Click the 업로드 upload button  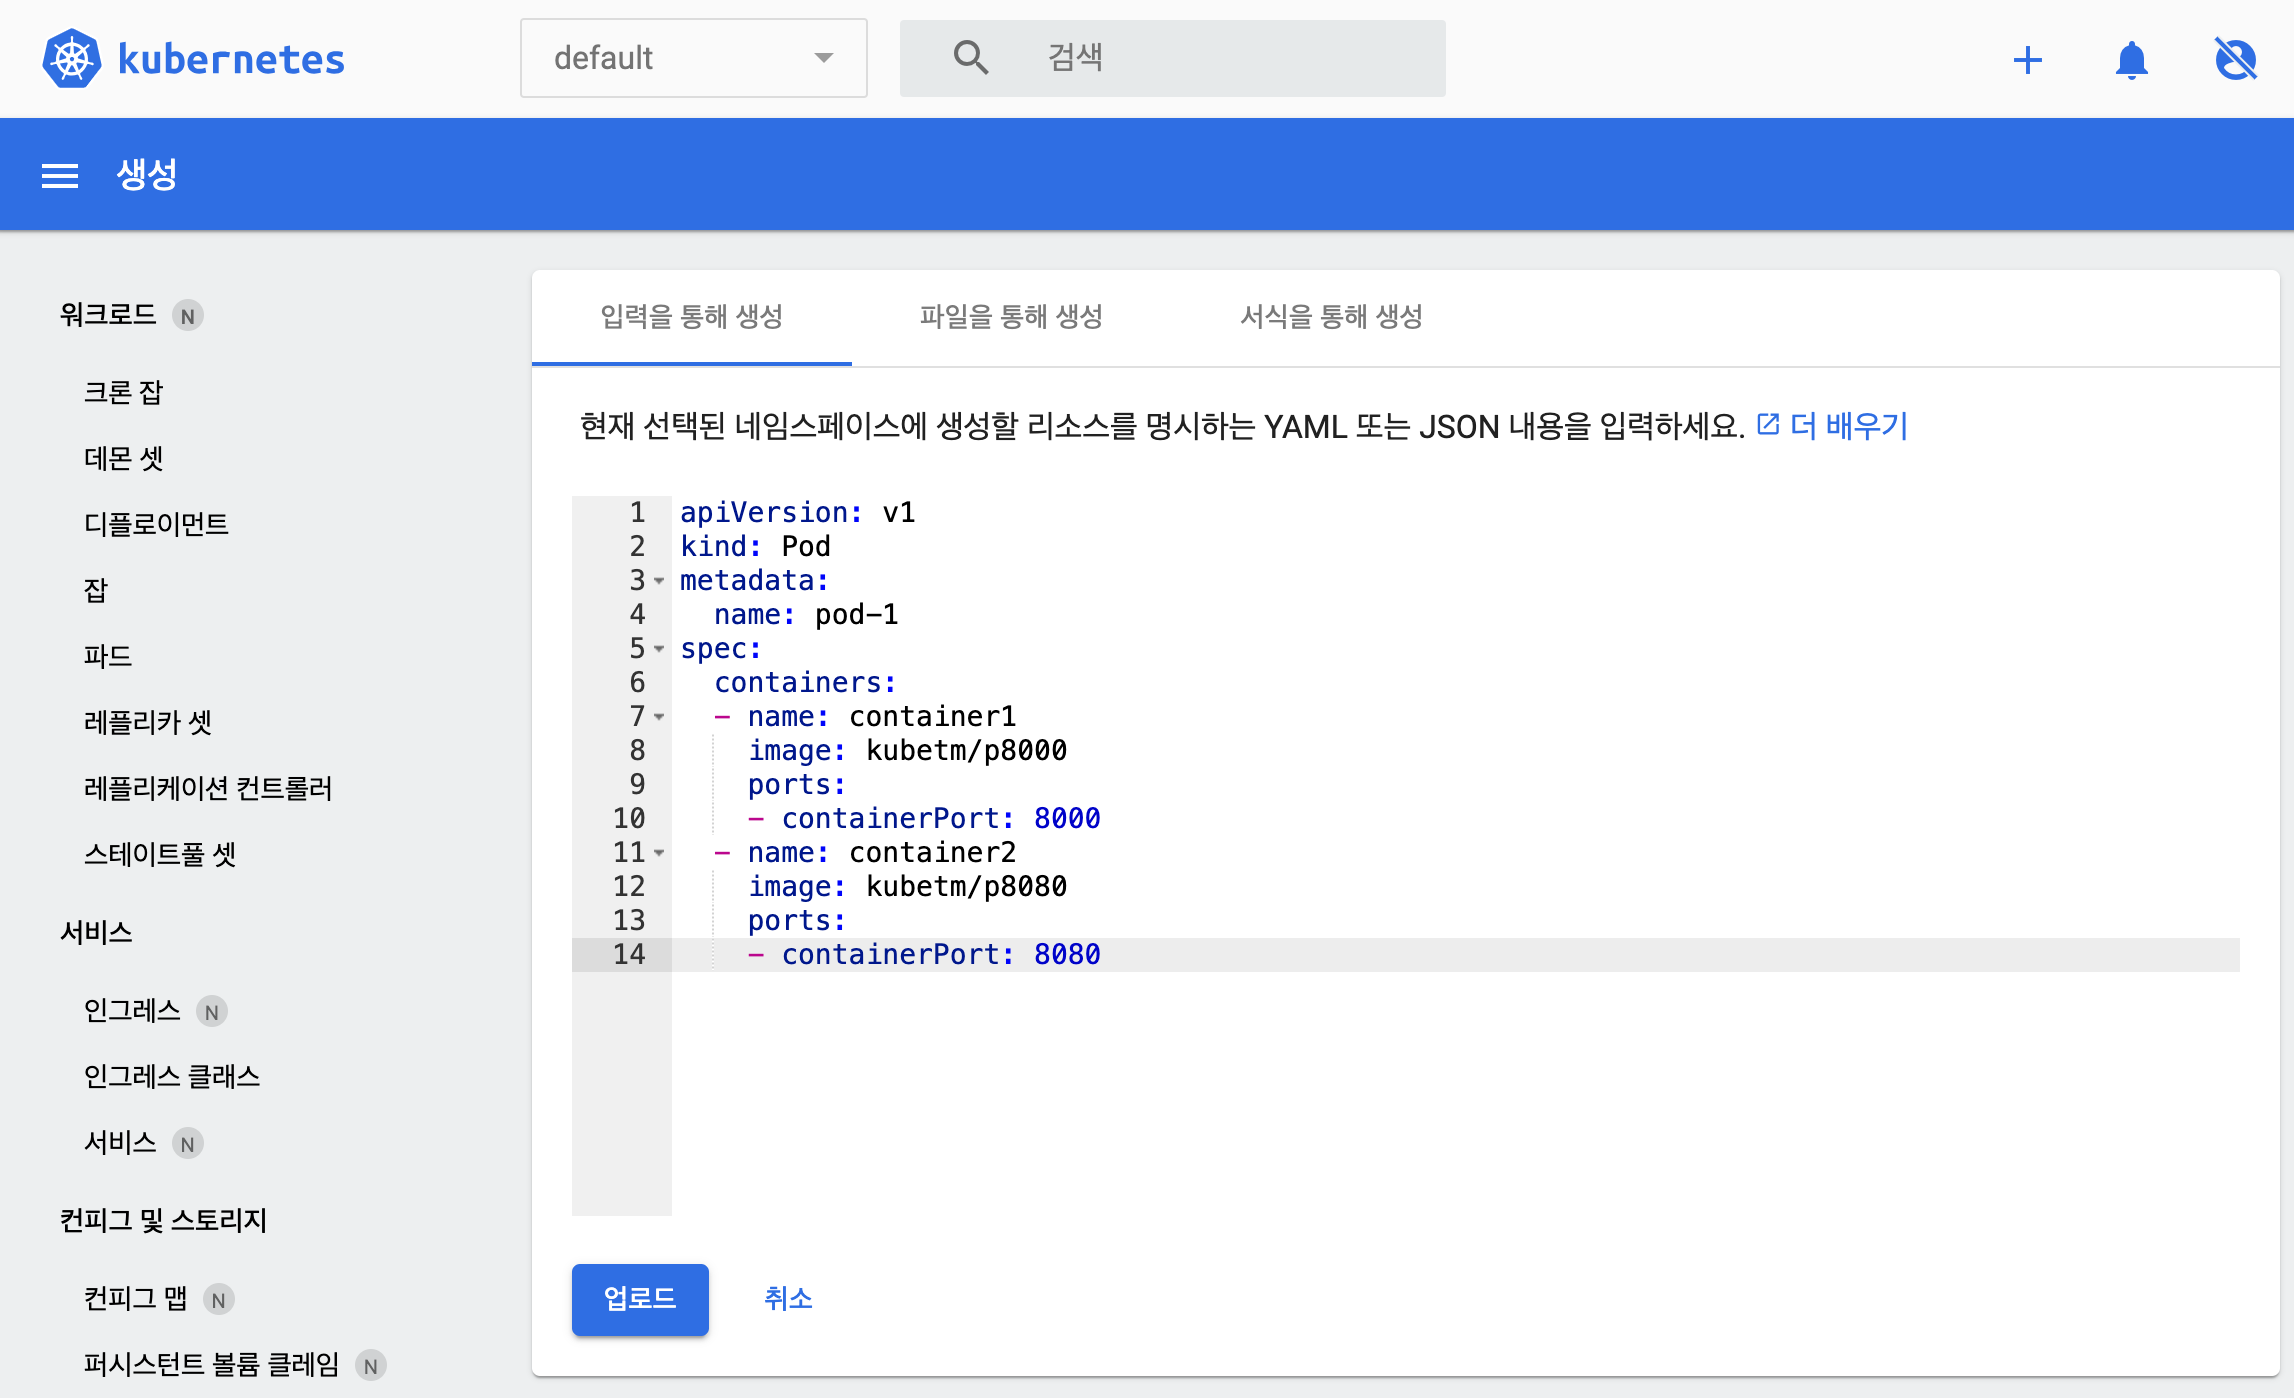pyautogui.click(x=640, y=1299)
